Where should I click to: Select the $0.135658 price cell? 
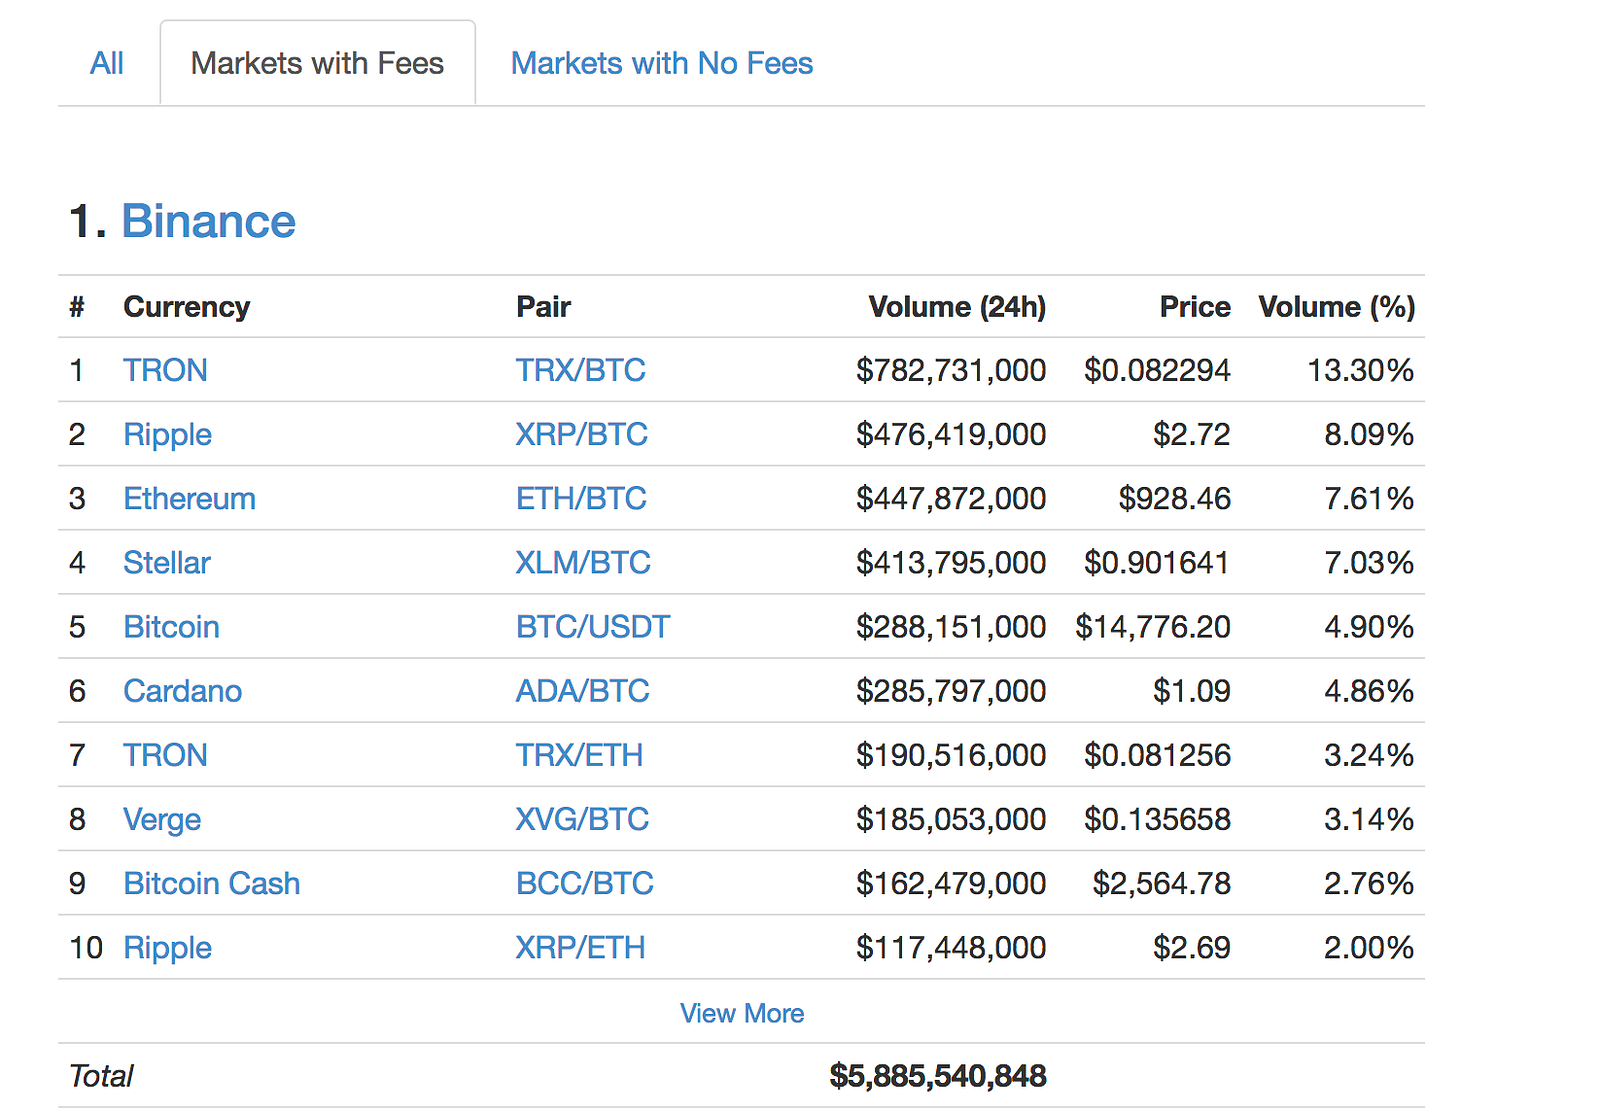click(x=1157, y=819)
